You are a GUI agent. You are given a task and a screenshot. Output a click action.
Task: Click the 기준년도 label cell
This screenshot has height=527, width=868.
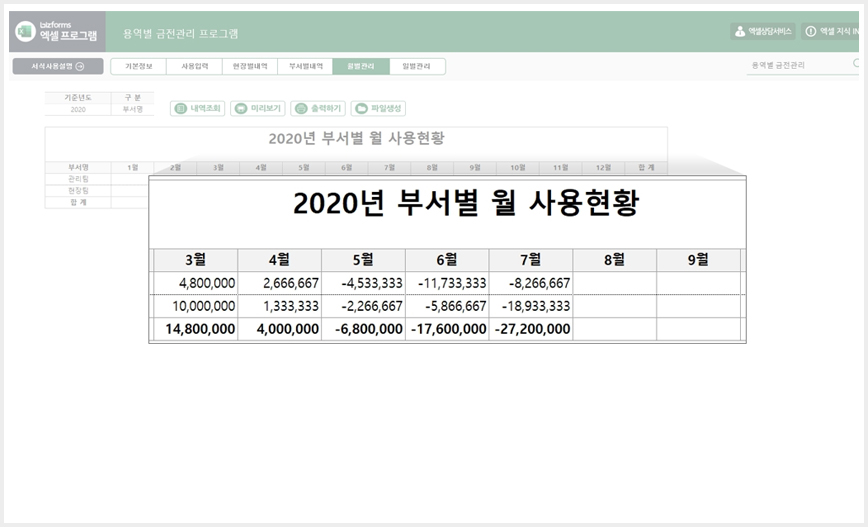click(78, 97)
